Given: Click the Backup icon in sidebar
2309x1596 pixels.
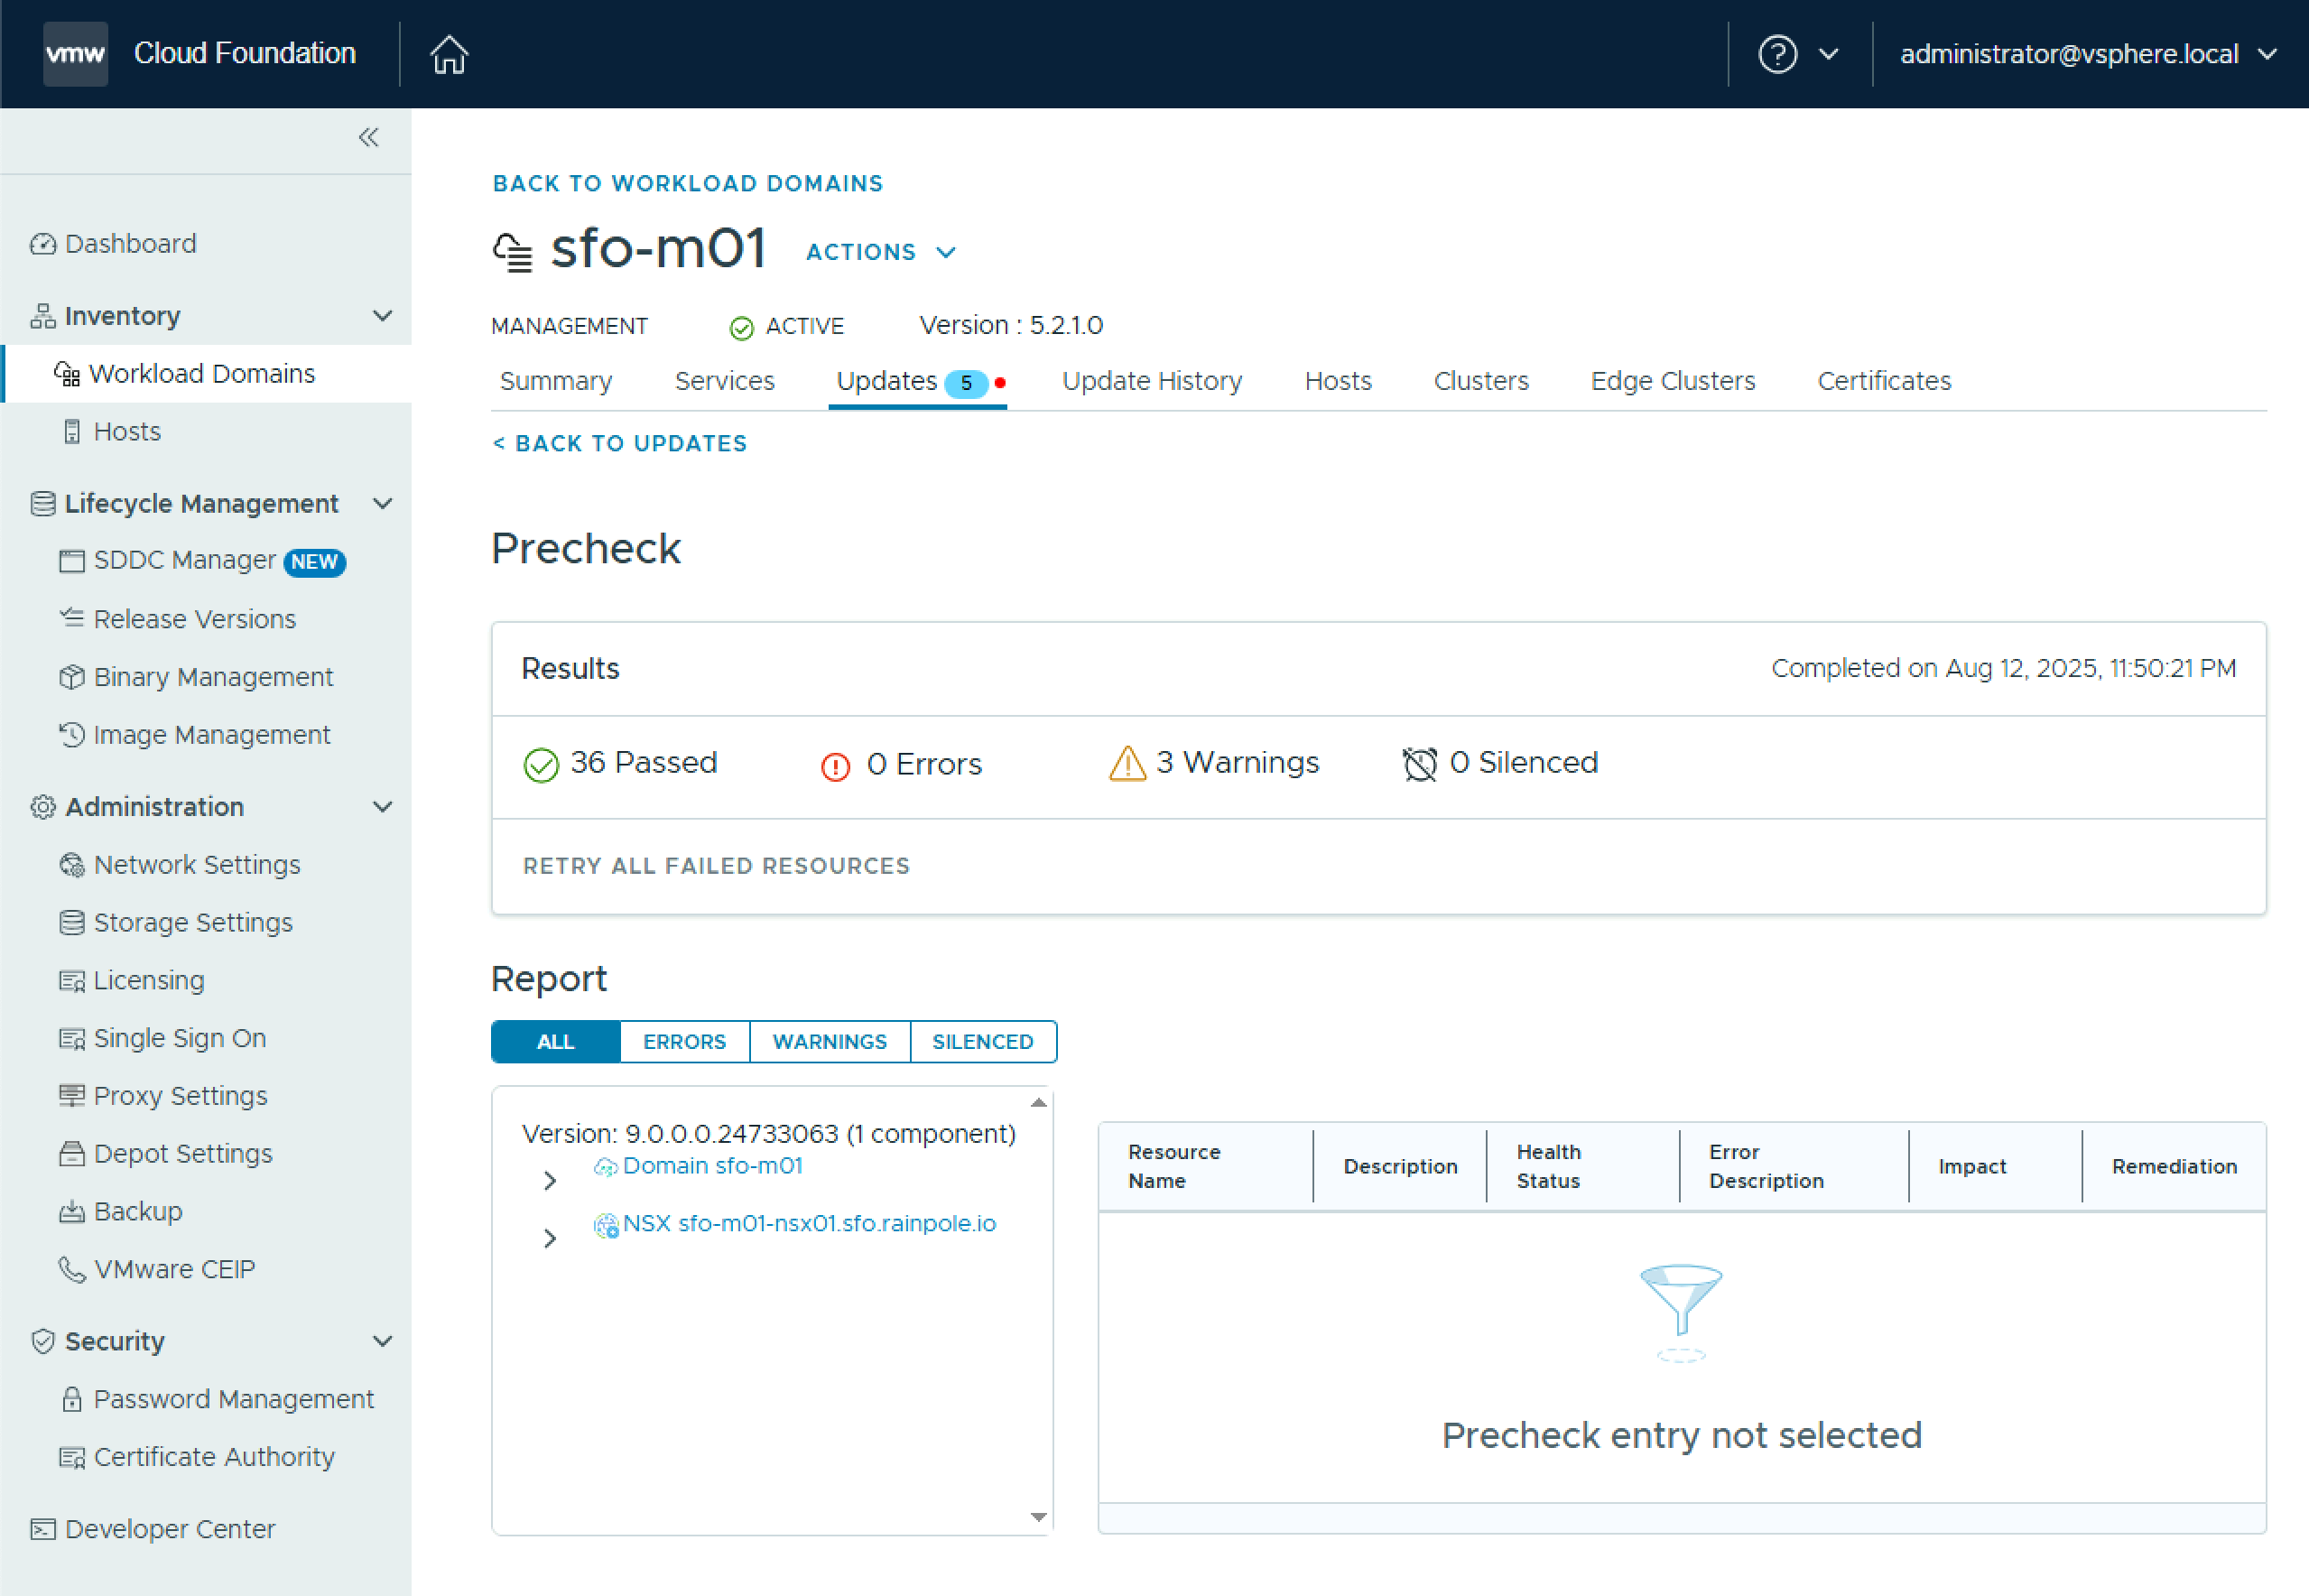Looking at the screenshot, I should 71,1212.
